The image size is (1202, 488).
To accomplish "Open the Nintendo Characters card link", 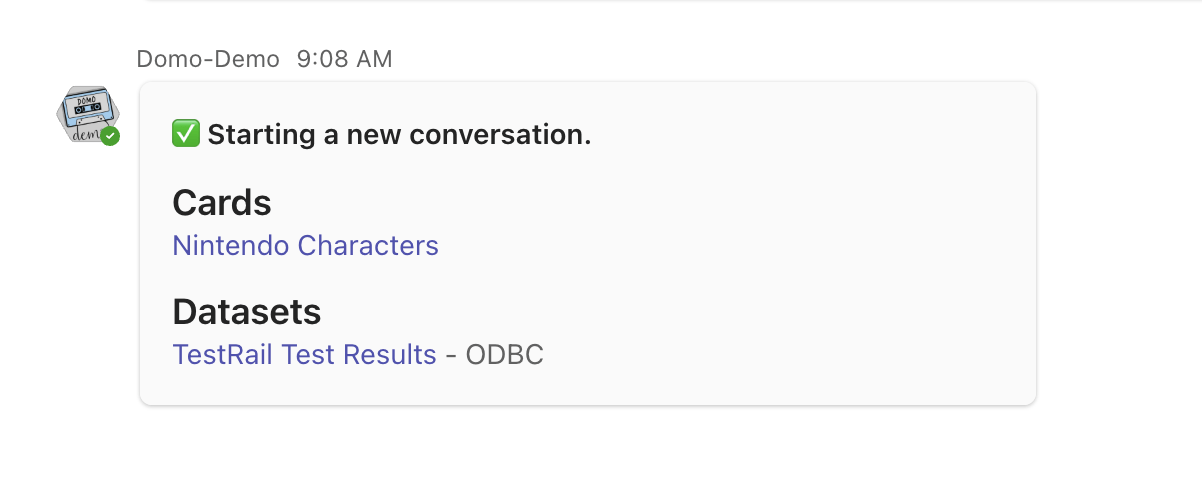I will tap(305, 245).
